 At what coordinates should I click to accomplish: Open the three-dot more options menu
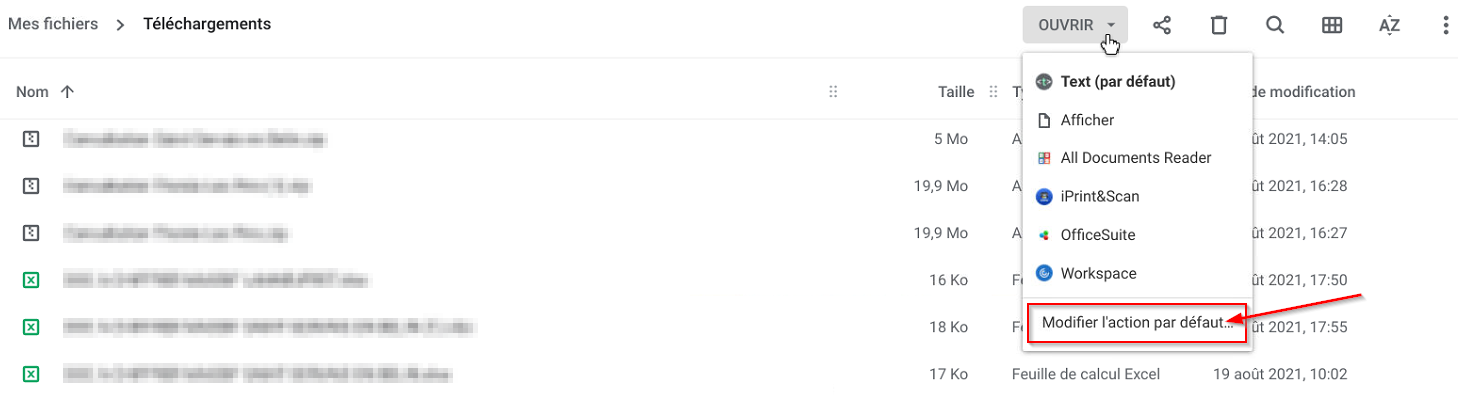[x=1445, y=25]
